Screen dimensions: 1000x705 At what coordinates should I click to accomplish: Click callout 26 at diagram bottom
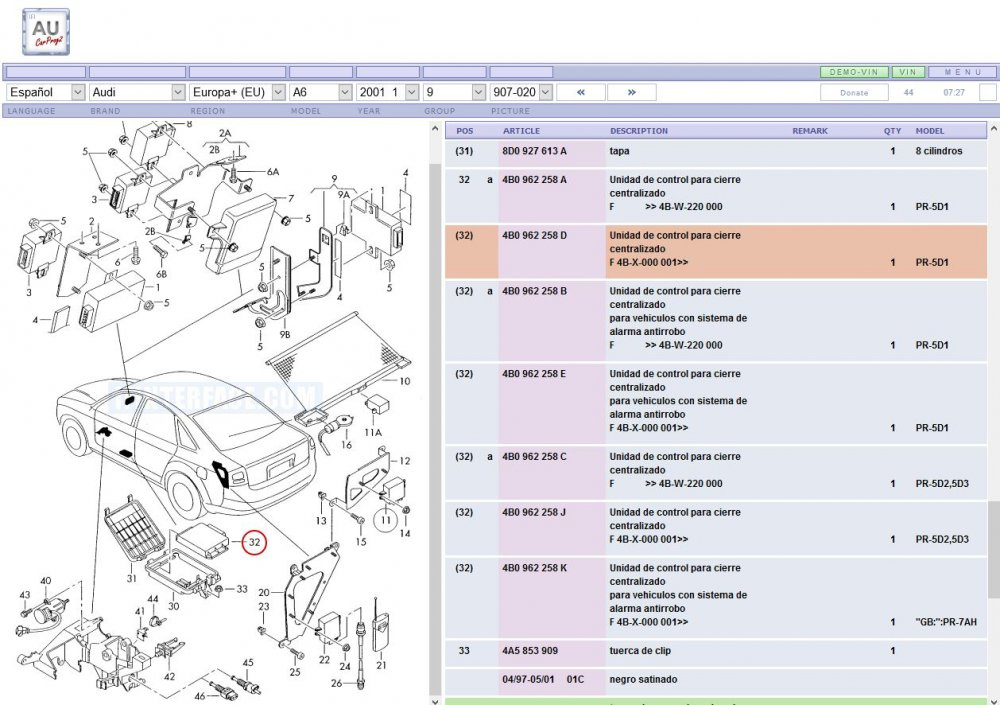[337, 683]
